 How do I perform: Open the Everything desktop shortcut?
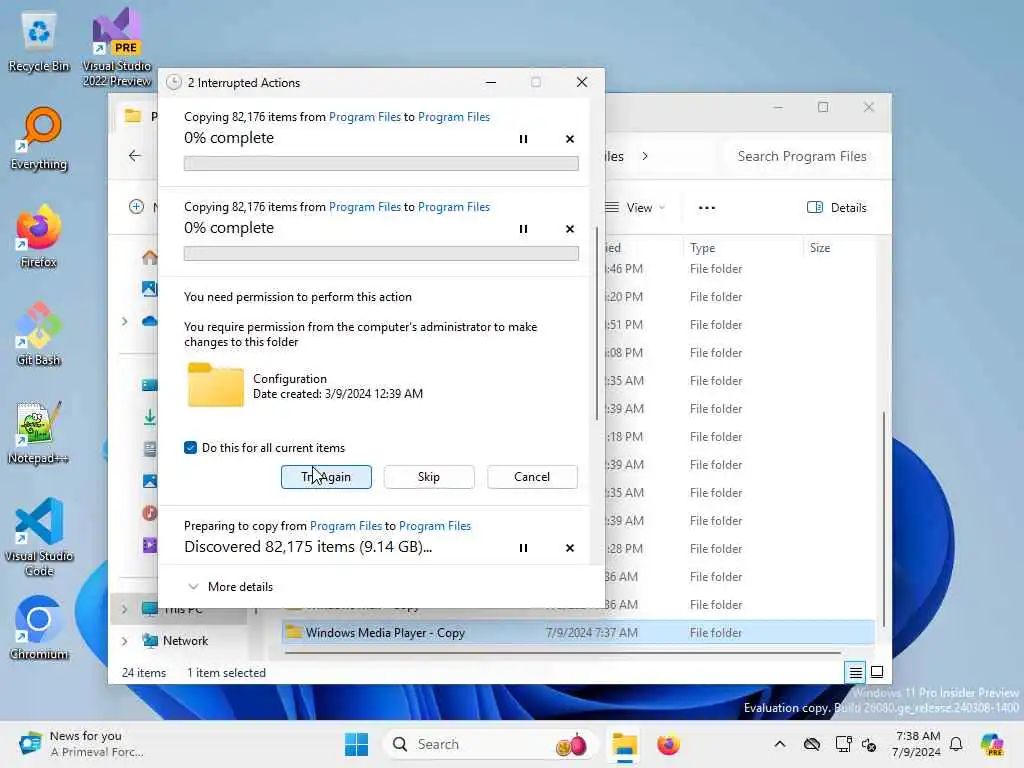click(39, 139)
